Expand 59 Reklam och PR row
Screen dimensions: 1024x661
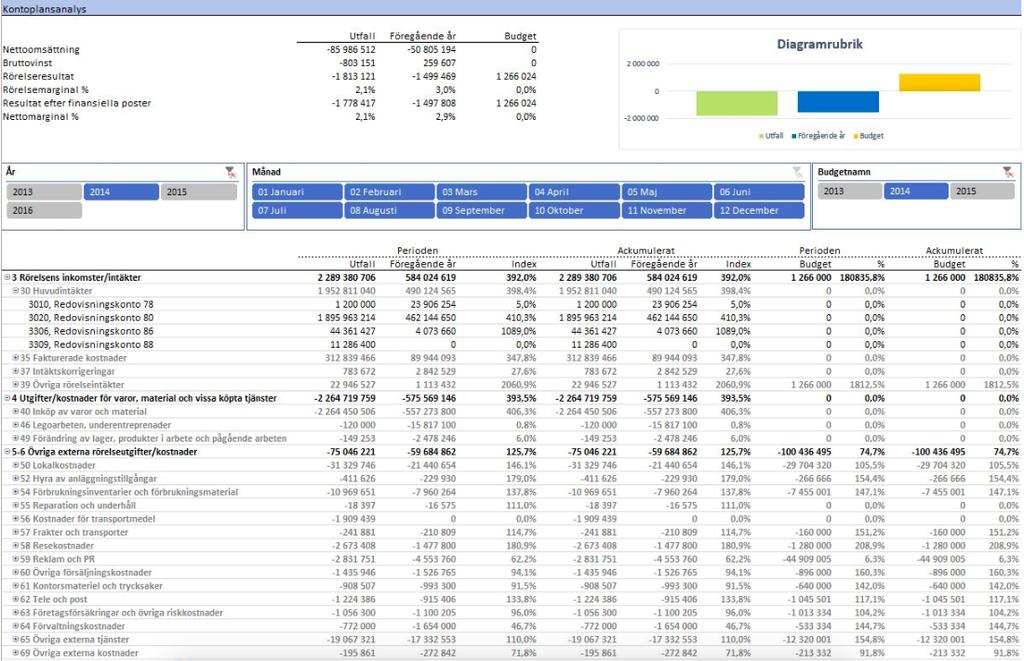[16, 559]
